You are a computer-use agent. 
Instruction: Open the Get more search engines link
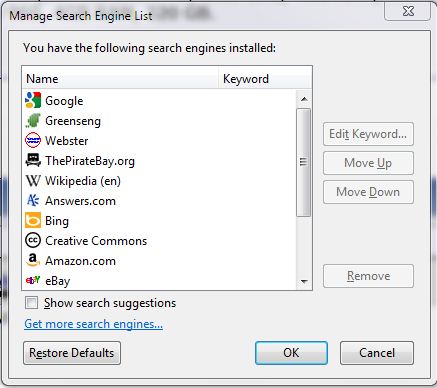tap(94, 324)
